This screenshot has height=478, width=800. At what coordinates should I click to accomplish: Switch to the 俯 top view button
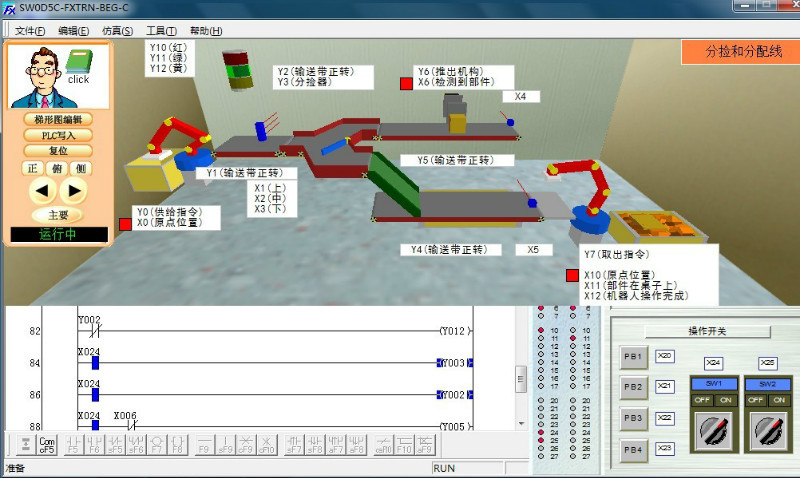pos(57,168)
